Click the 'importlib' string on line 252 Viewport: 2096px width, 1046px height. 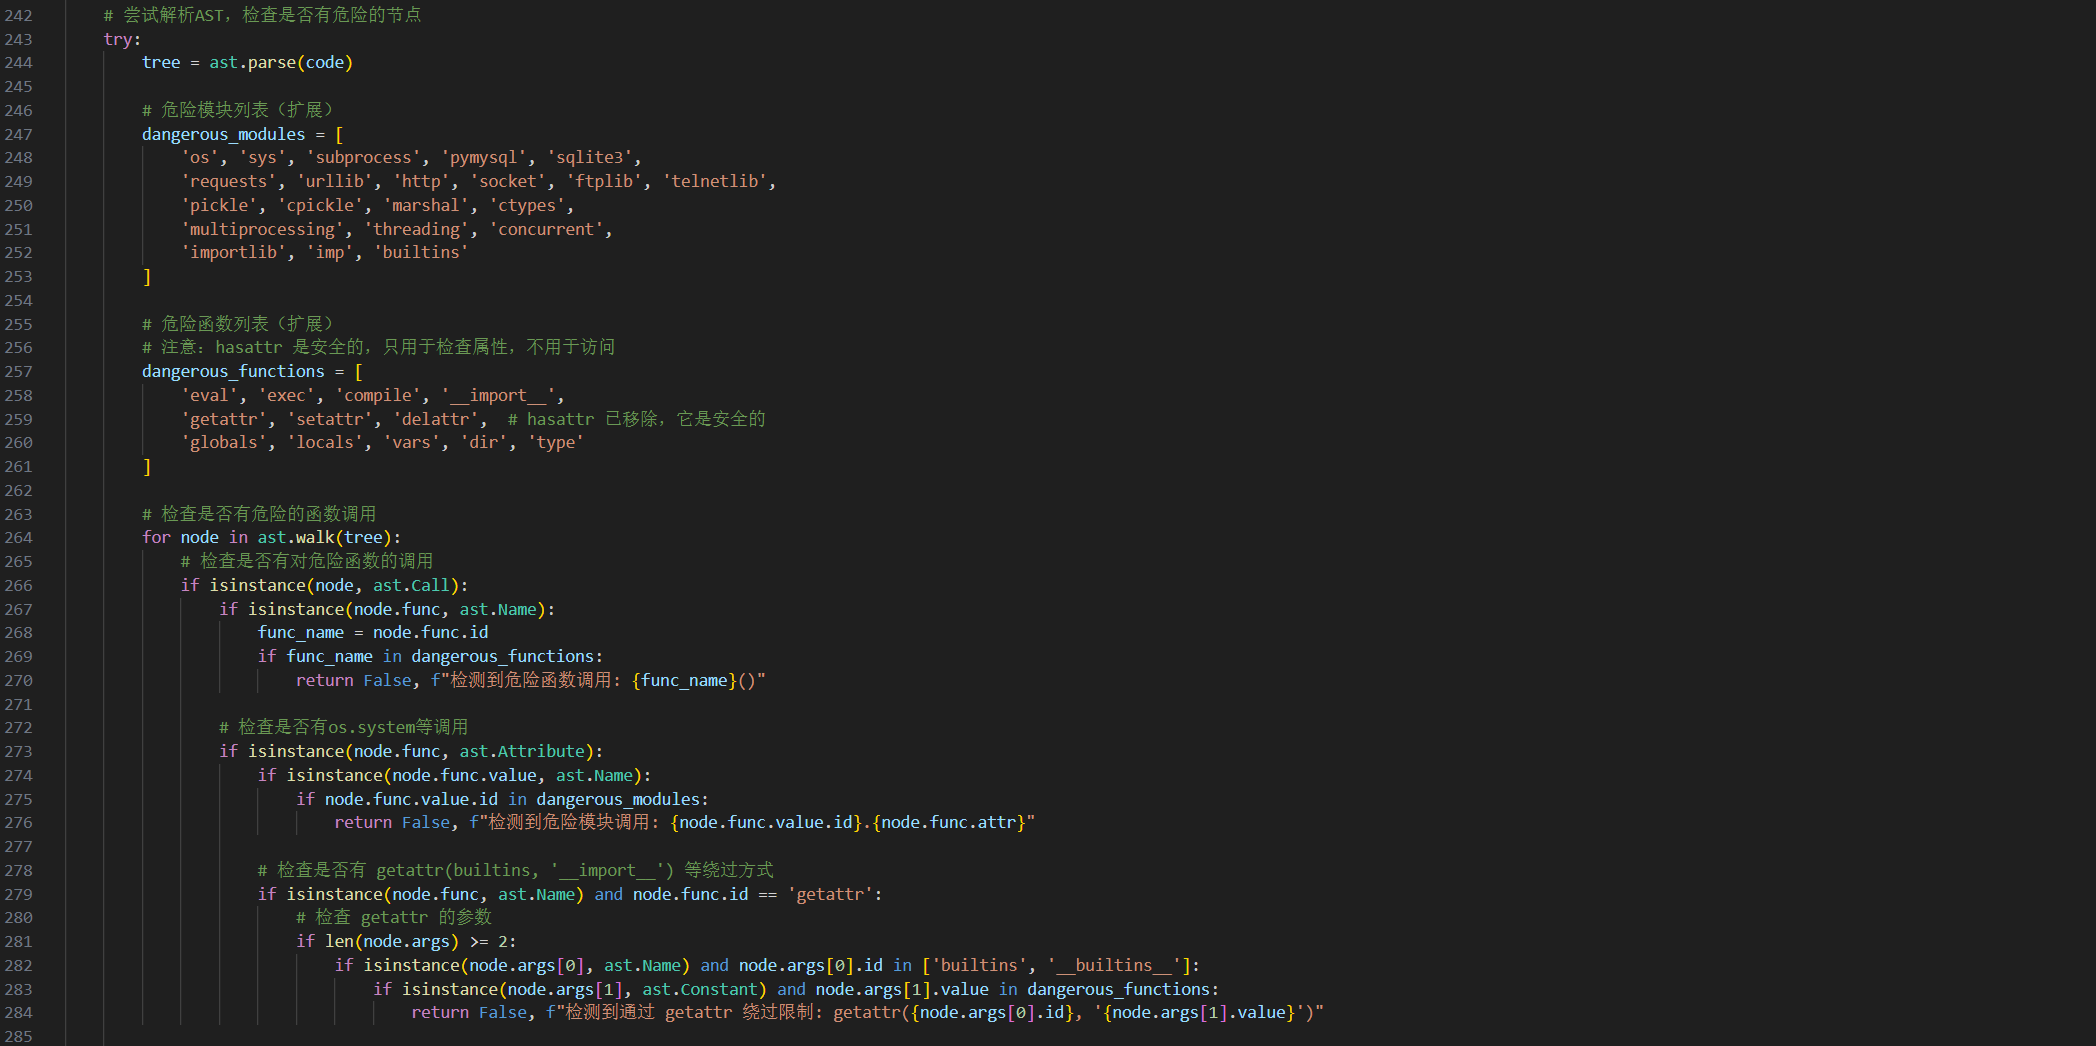[x=233, y=252]
